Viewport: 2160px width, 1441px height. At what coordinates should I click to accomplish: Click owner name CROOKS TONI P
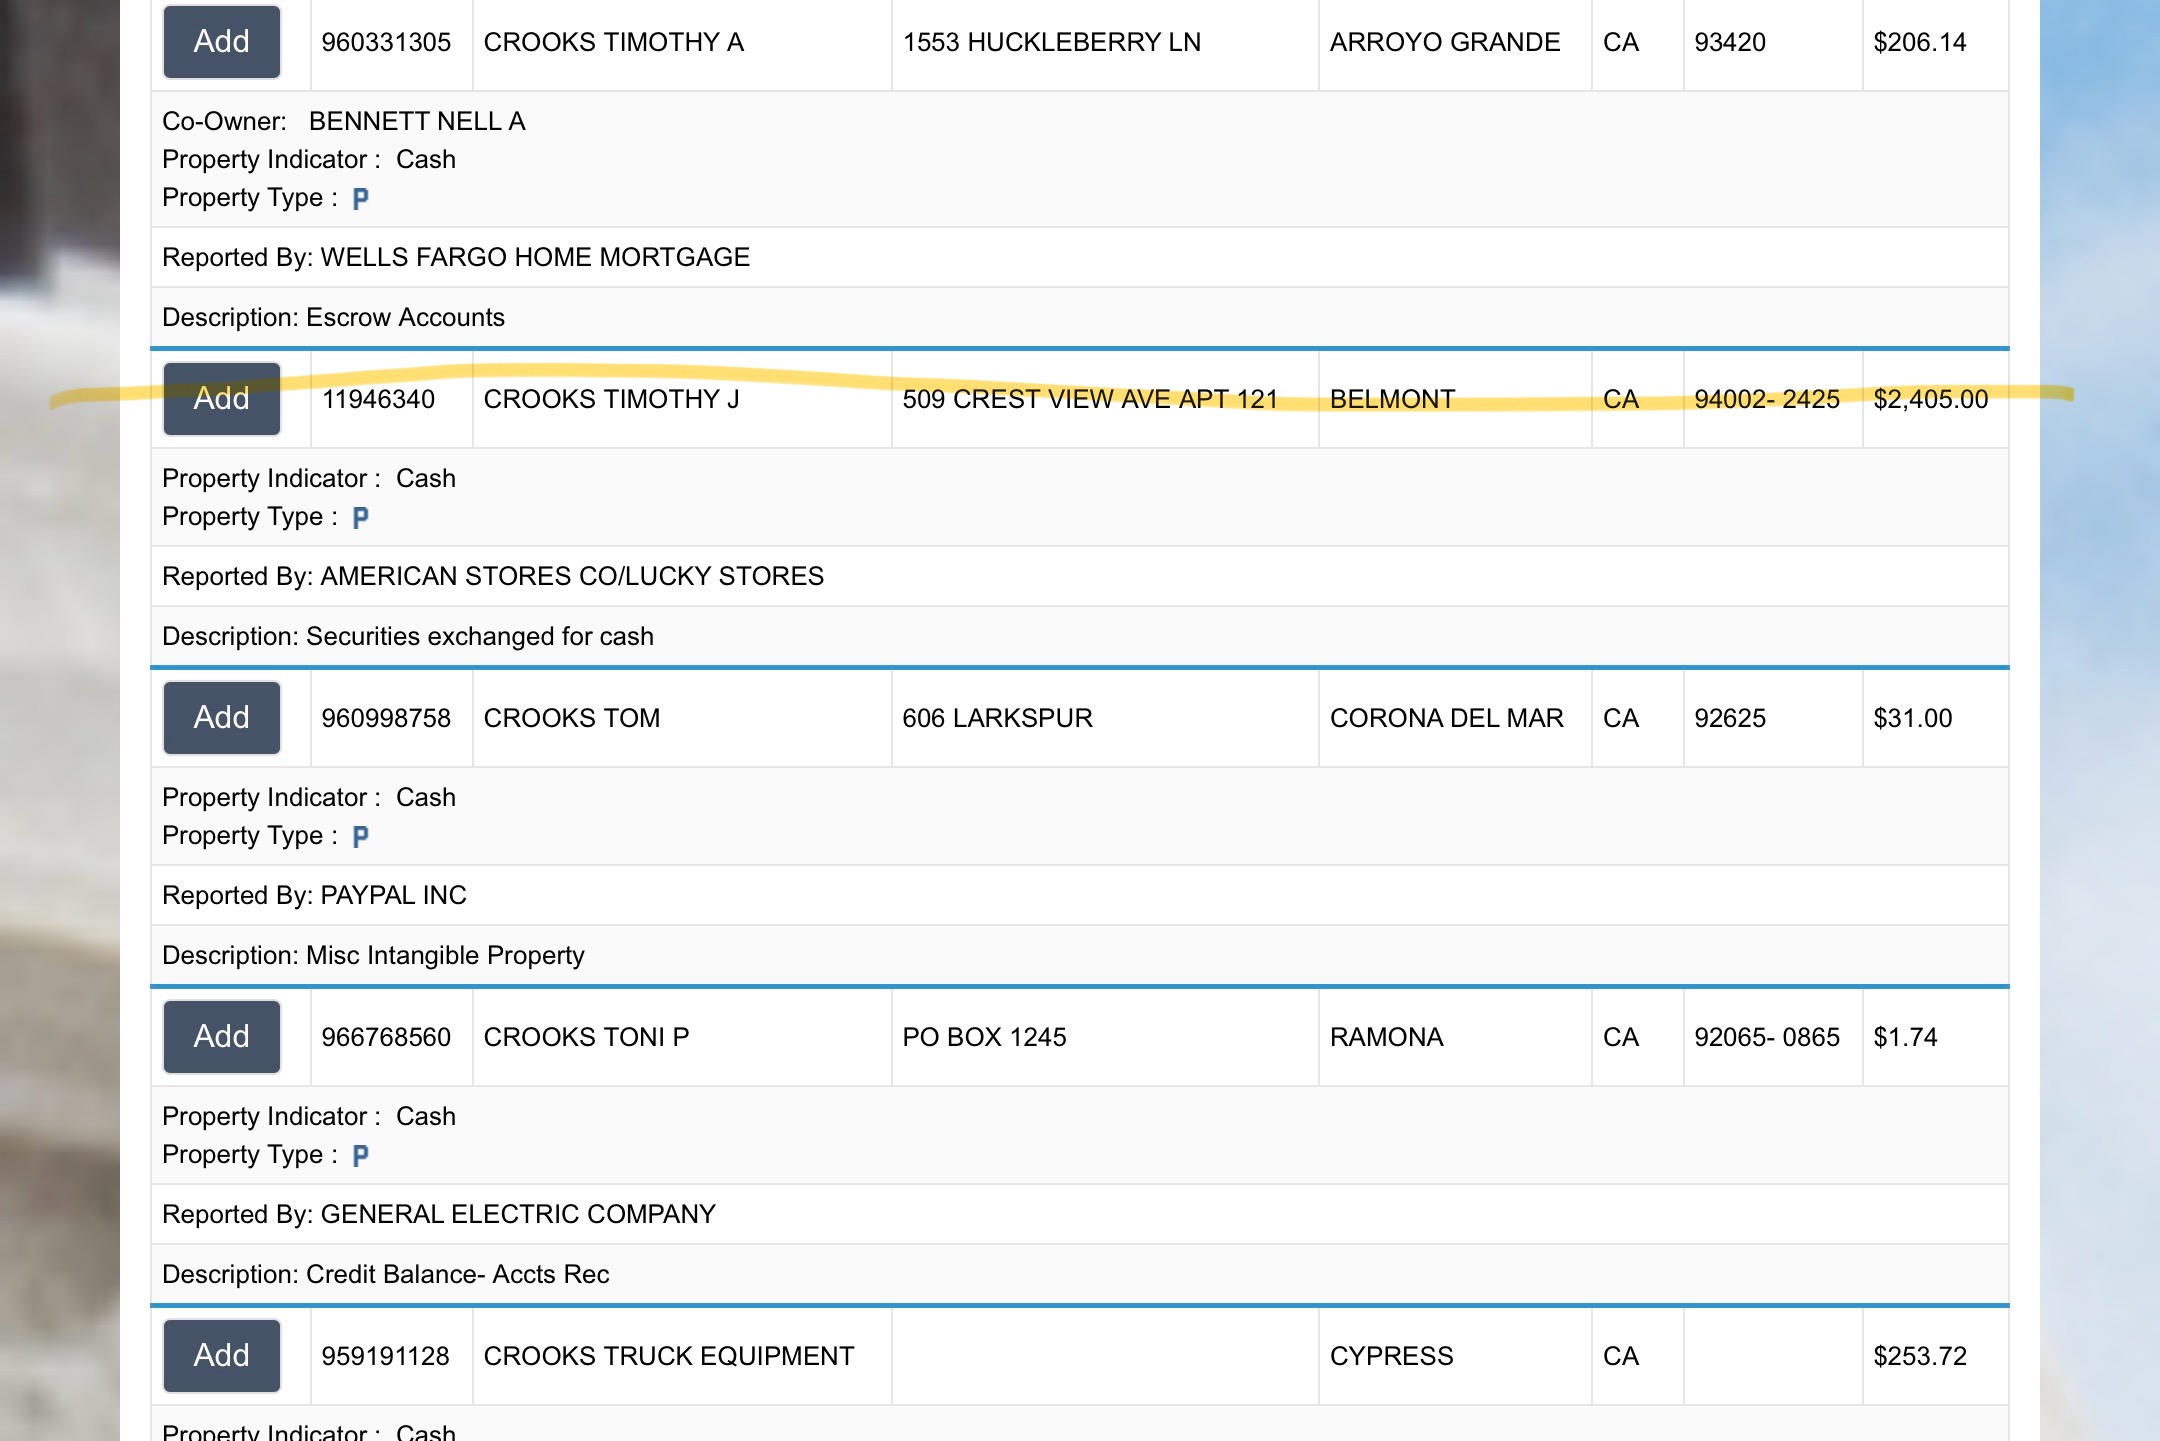pos(587,1037)
